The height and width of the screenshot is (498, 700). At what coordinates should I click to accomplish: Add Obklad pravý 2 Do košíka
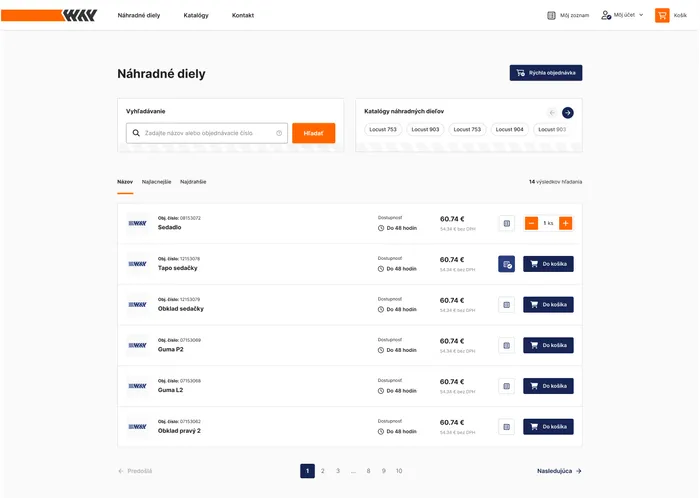548,427
